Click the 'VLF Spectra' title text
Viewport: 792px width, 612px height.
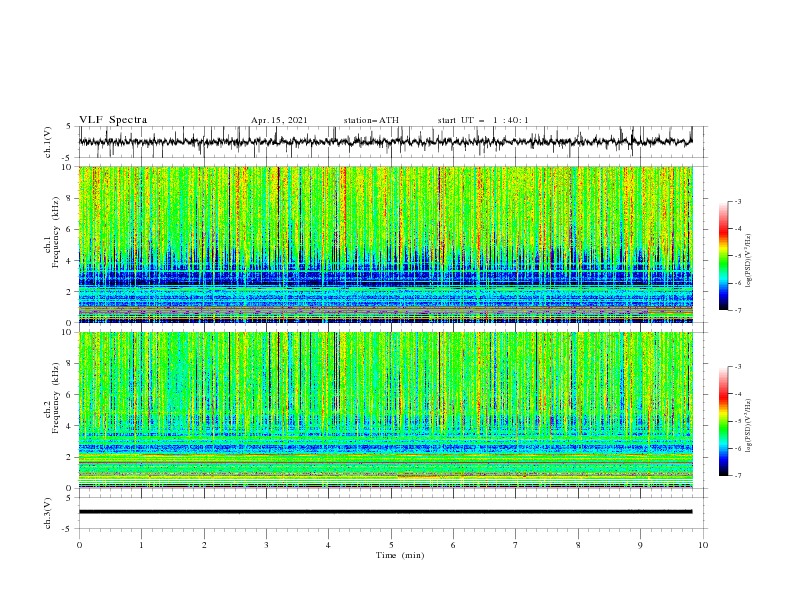113,120
